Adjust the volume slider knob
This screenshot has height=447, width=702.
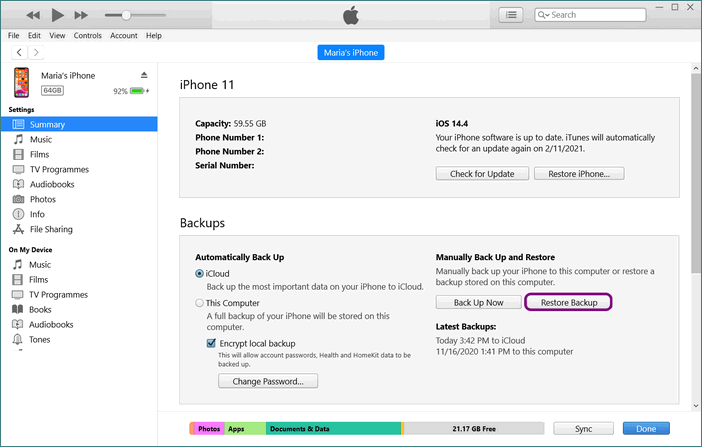(126, 15)
